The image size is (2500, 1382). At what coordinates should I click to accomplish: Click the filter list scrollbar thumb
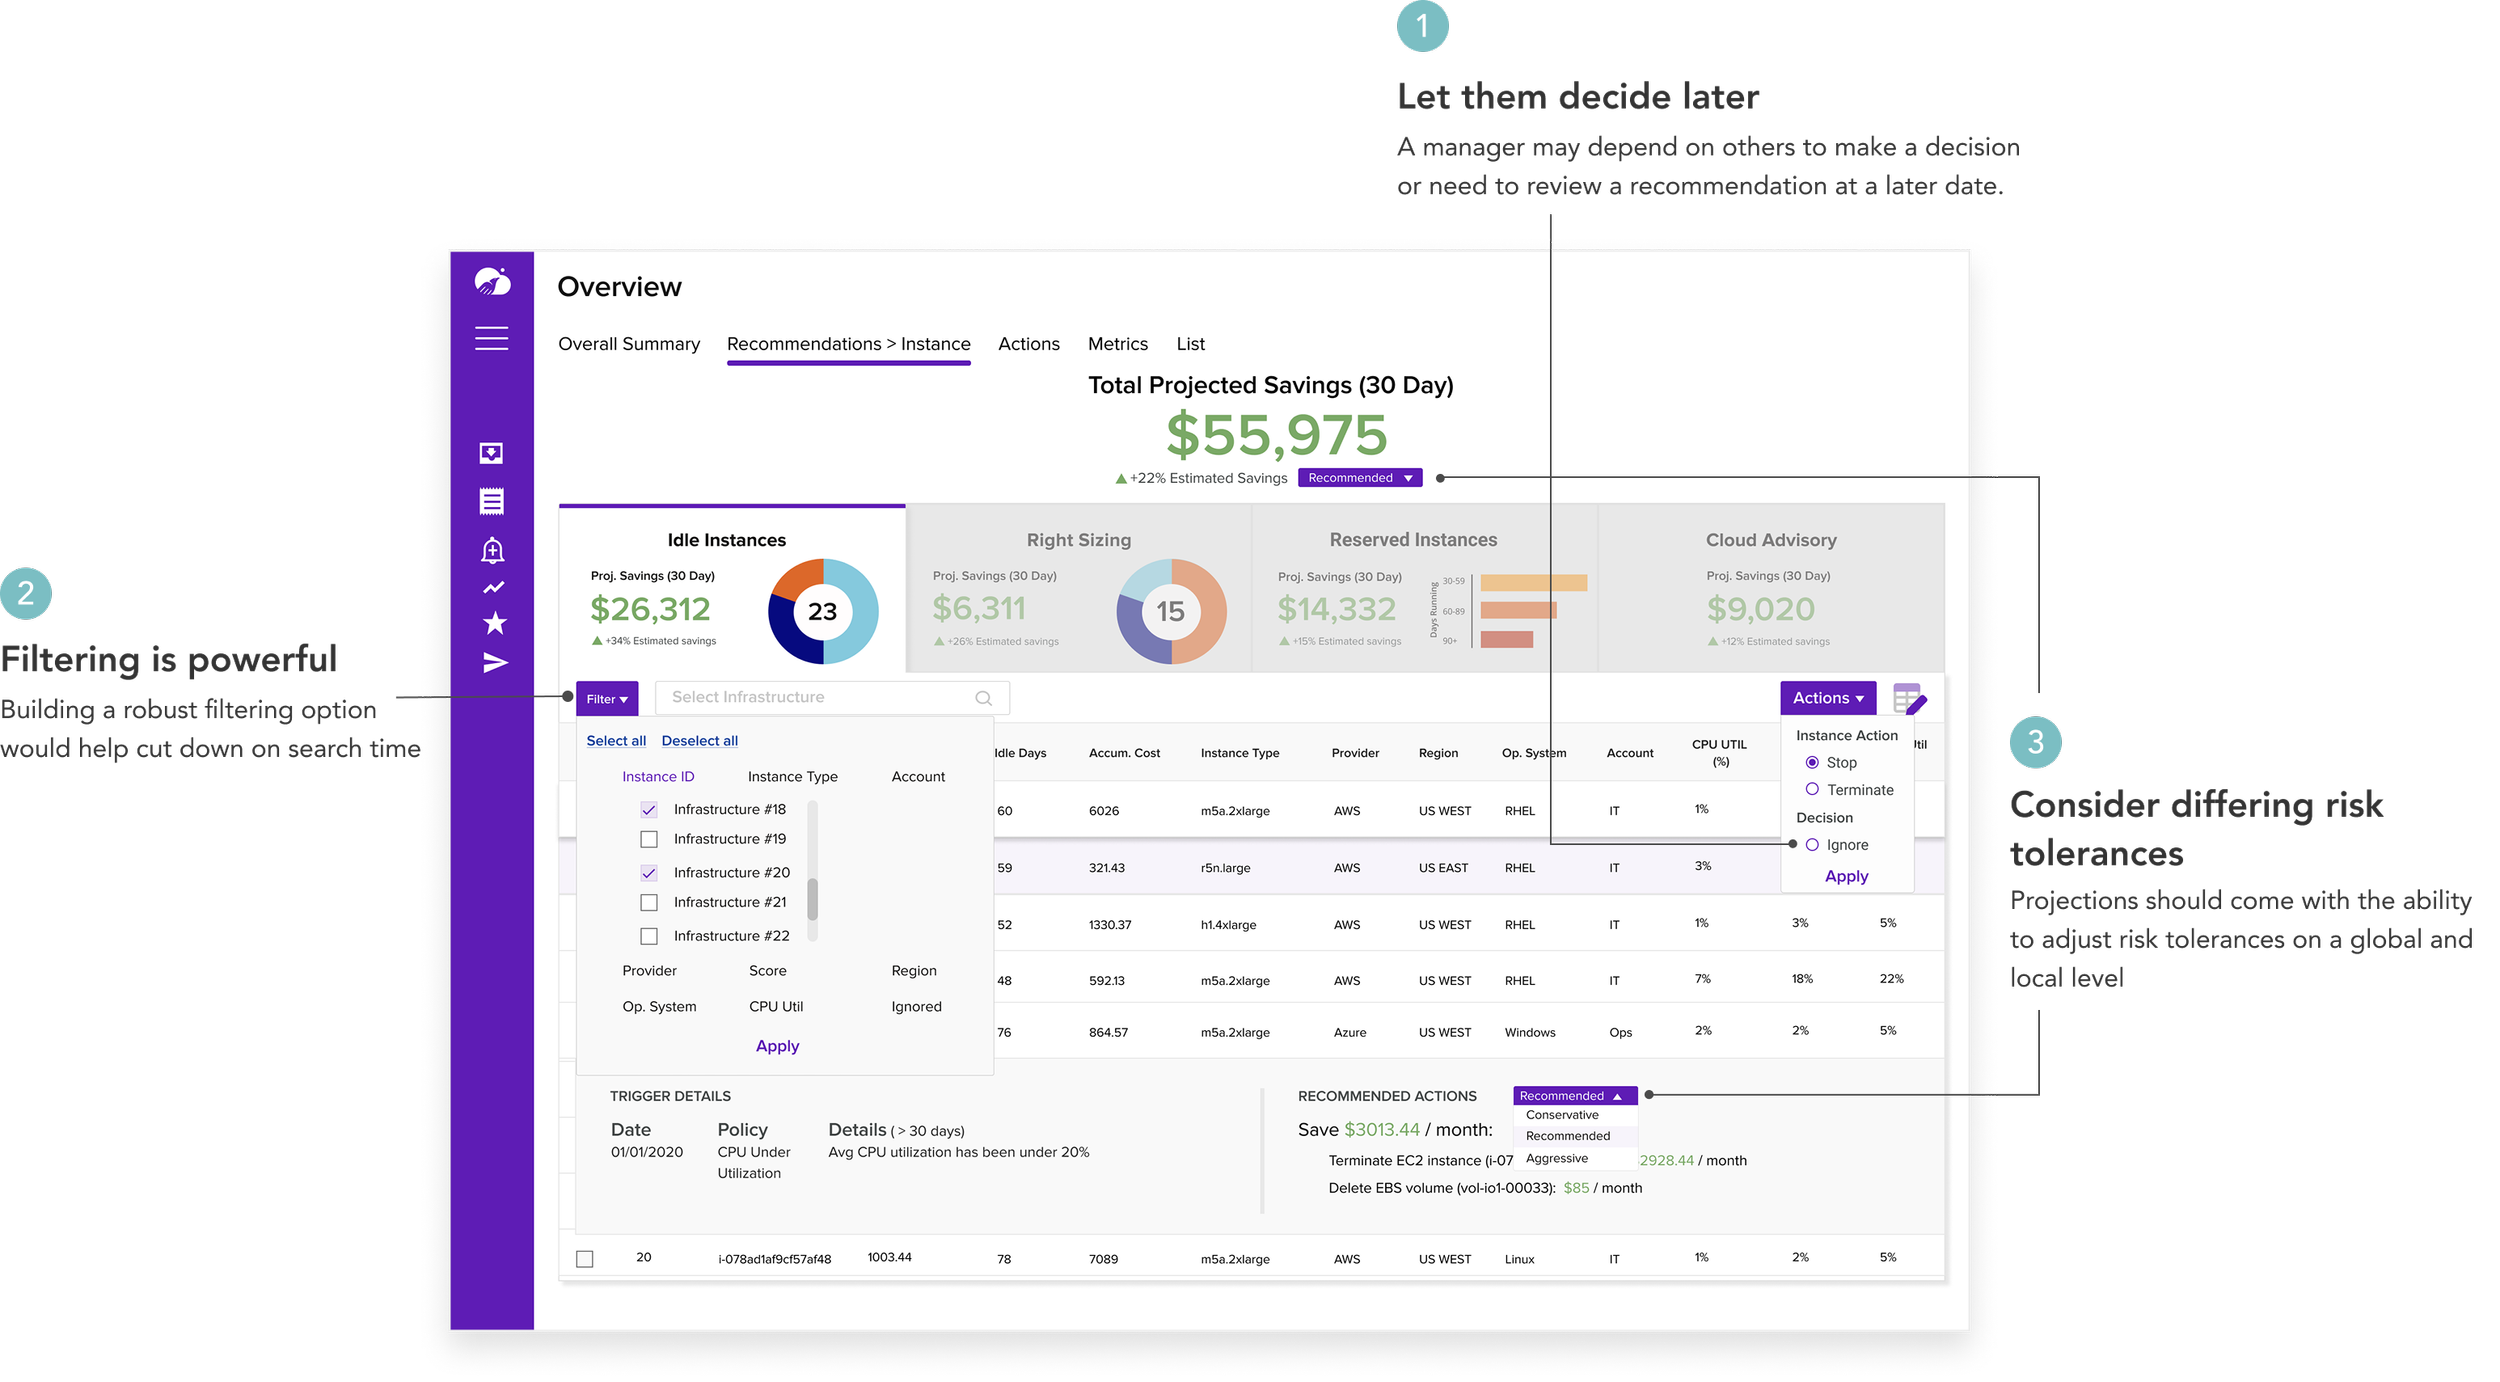813,898
